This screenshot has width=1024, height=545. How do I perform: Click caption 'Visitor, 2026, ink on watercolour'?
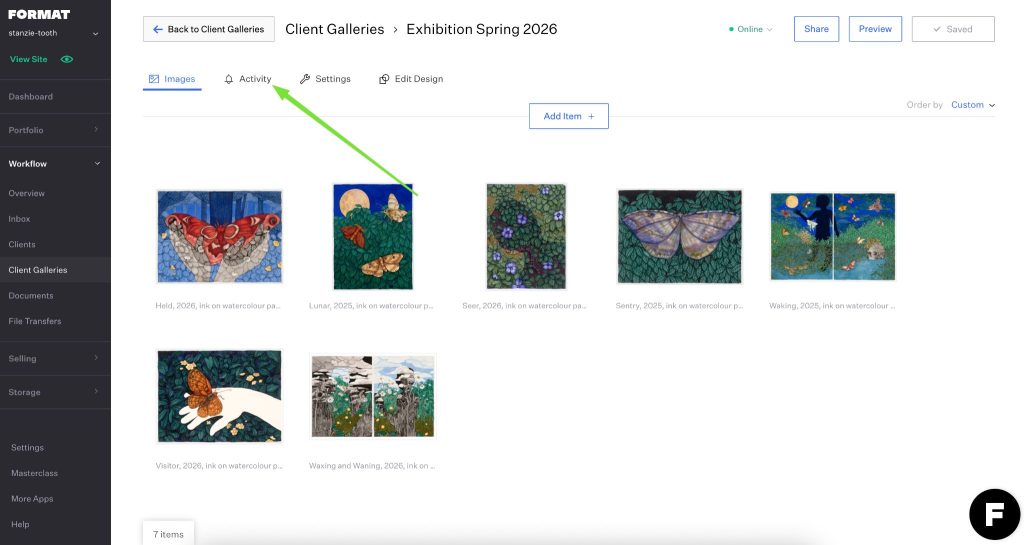tap(219, 466)
